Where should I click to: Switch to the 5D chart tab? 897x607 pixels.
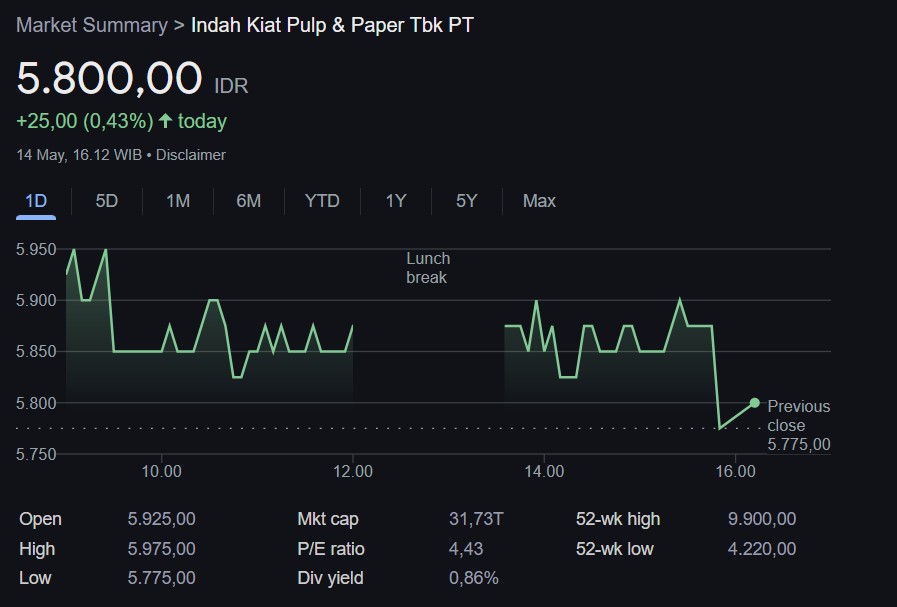[107, 201]
